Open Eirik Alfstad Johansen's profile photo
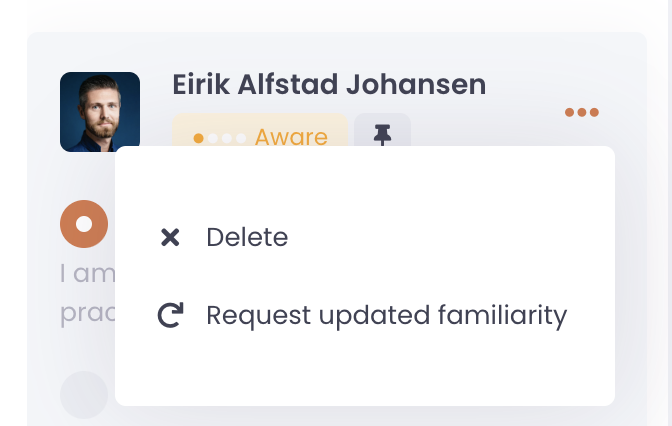 100,112
